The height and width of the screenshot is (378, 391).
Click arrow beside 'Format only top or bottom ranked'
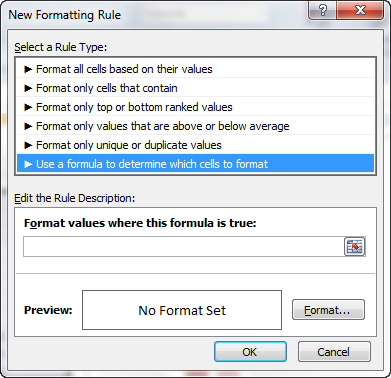click(x=28, y=107)
